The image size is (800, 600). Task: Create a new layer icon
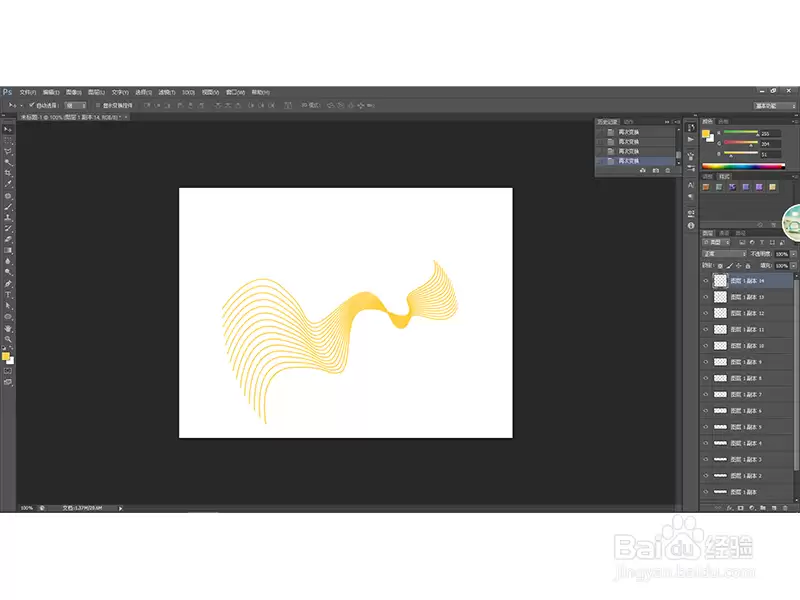pos(774,508)
